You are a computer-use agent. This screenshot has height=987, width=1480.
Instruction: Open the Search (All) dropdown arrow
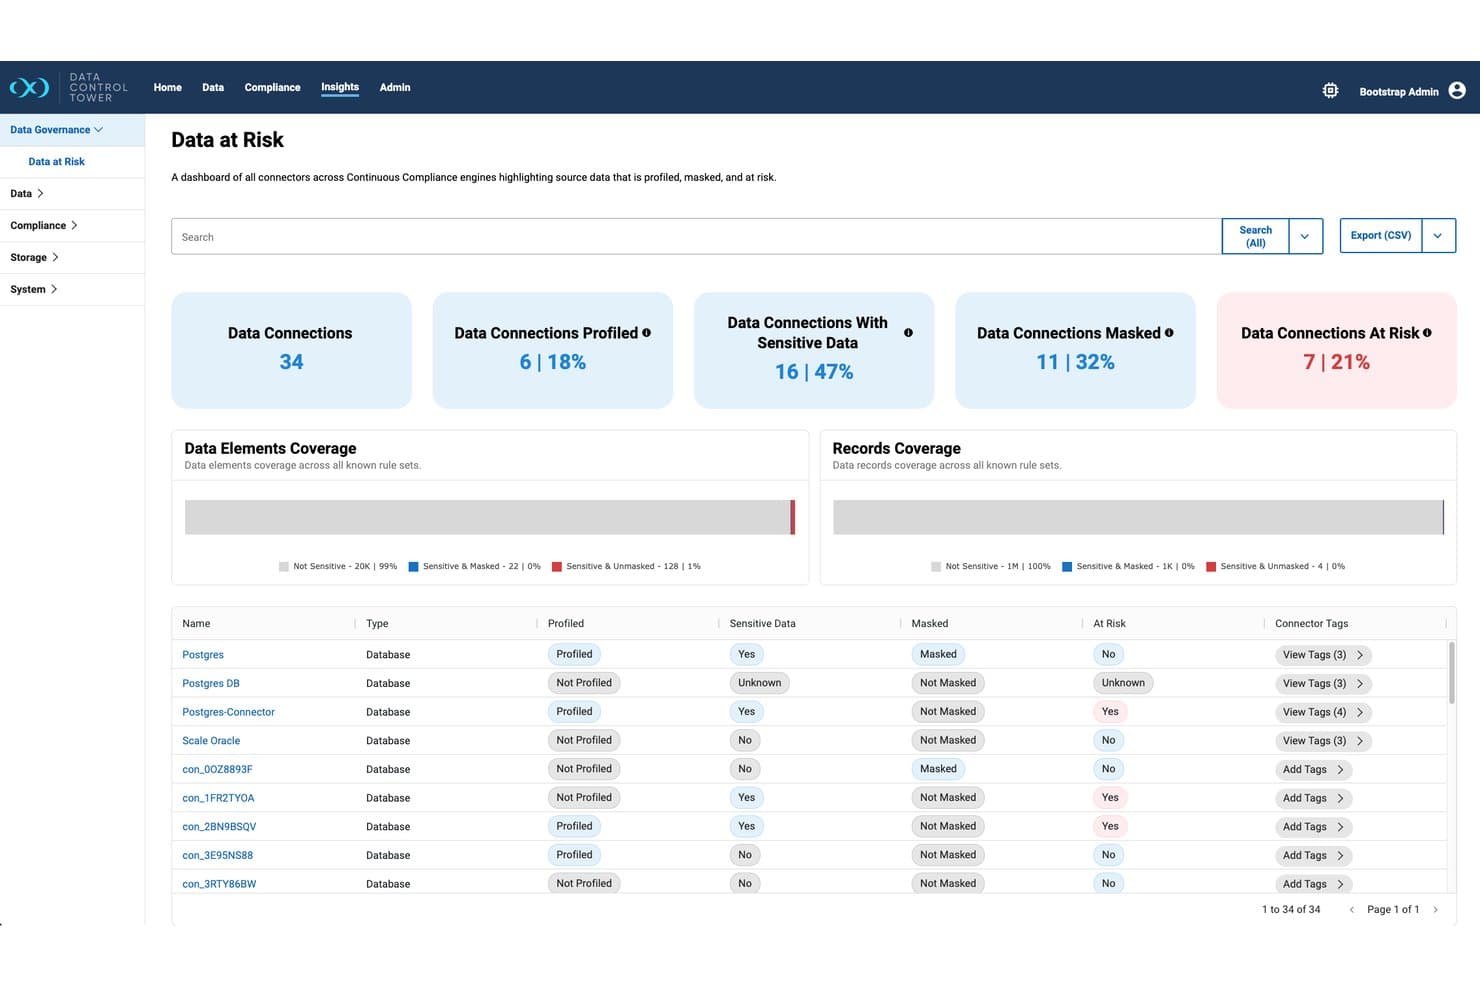coord(1305,236)
